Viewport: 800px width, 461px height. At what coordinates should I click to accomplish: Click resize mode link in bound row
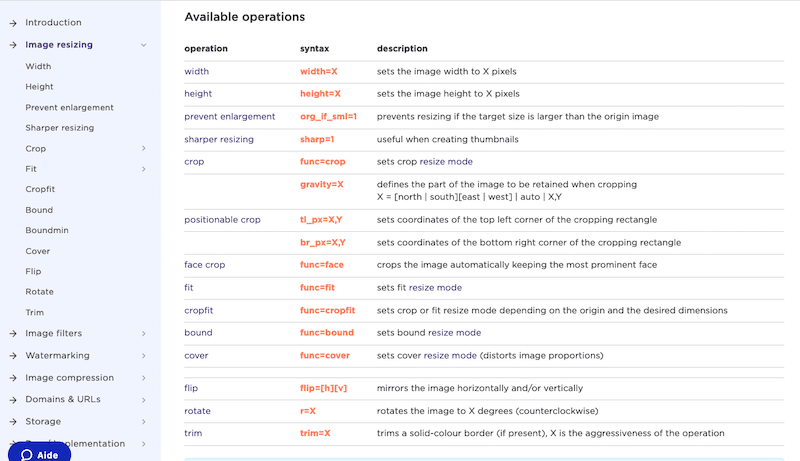pyautogui.click(x=455, y=332)
